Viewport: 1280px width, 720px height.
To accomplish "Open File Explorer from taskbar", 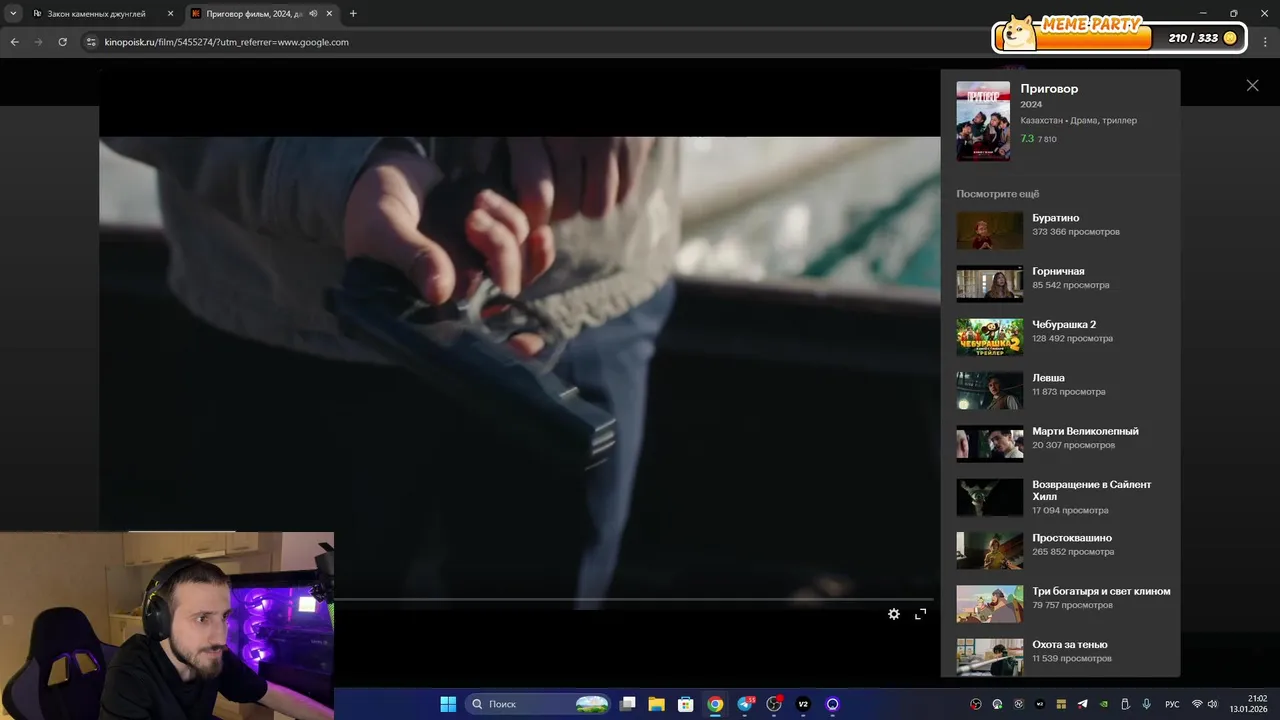I will click(656, 704).
